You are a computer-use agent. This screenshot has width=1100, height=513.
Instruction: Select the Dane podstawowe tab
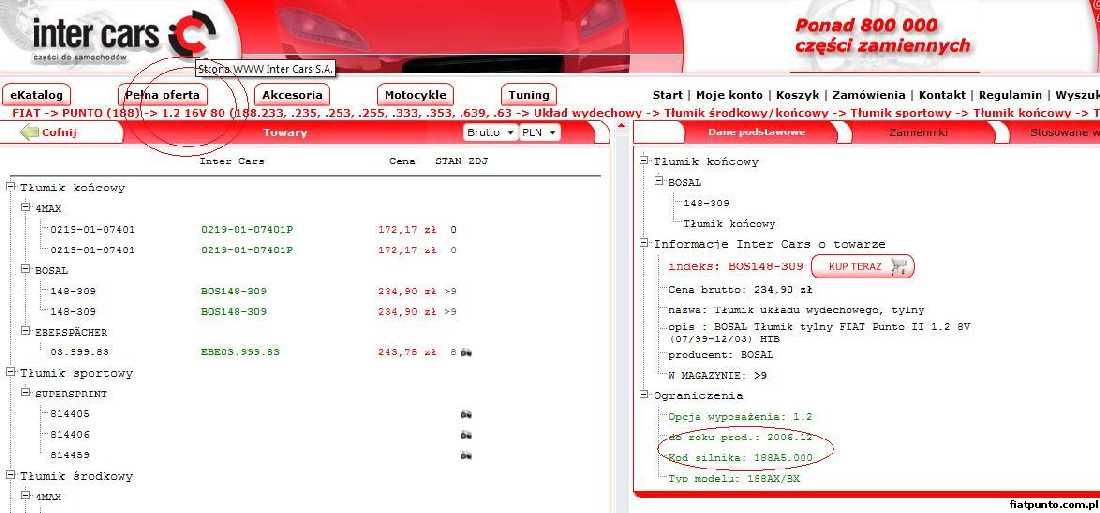tap(756, 132)
